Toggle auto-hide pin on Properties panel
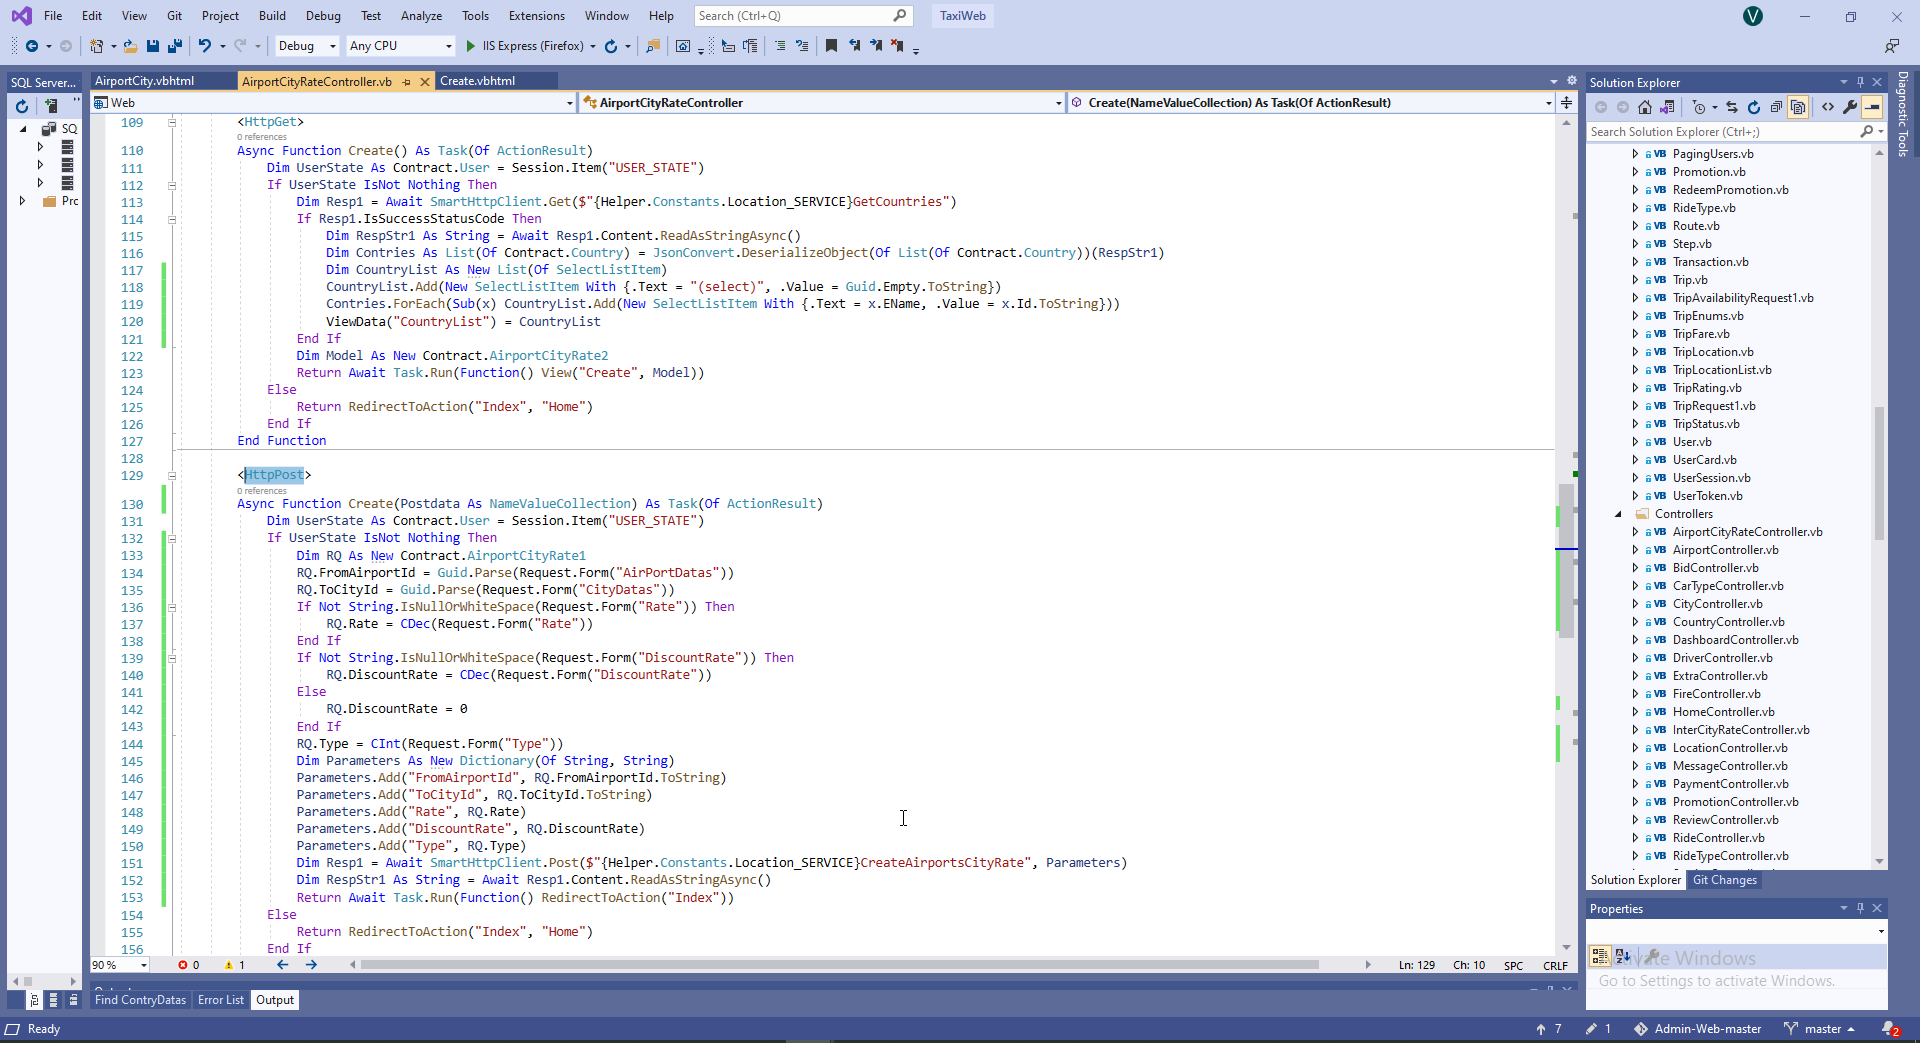 (1861, 908)
